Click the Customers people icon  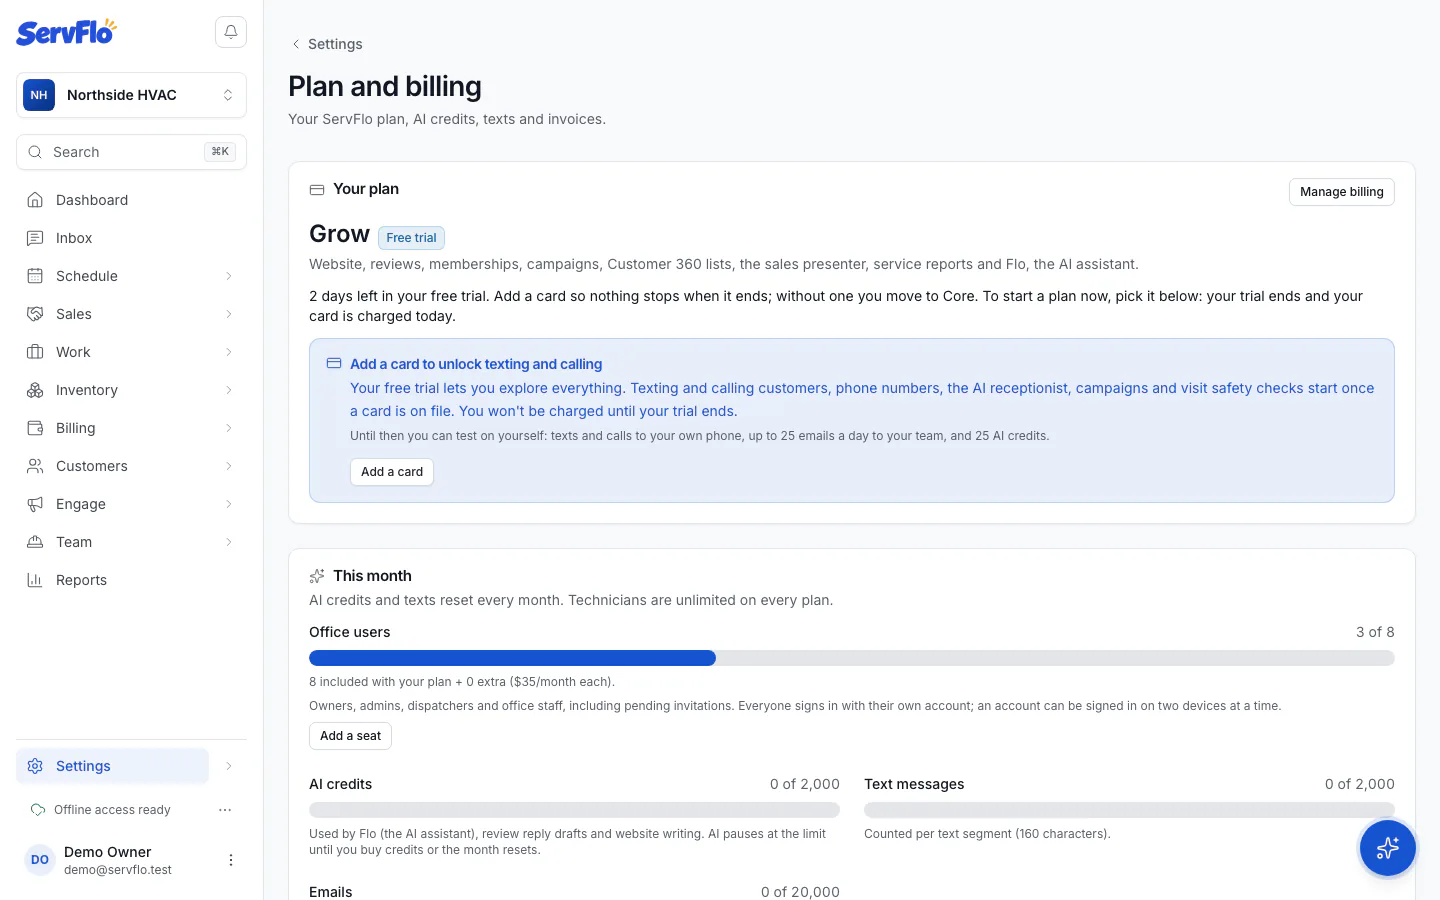(x=35, y=466)
